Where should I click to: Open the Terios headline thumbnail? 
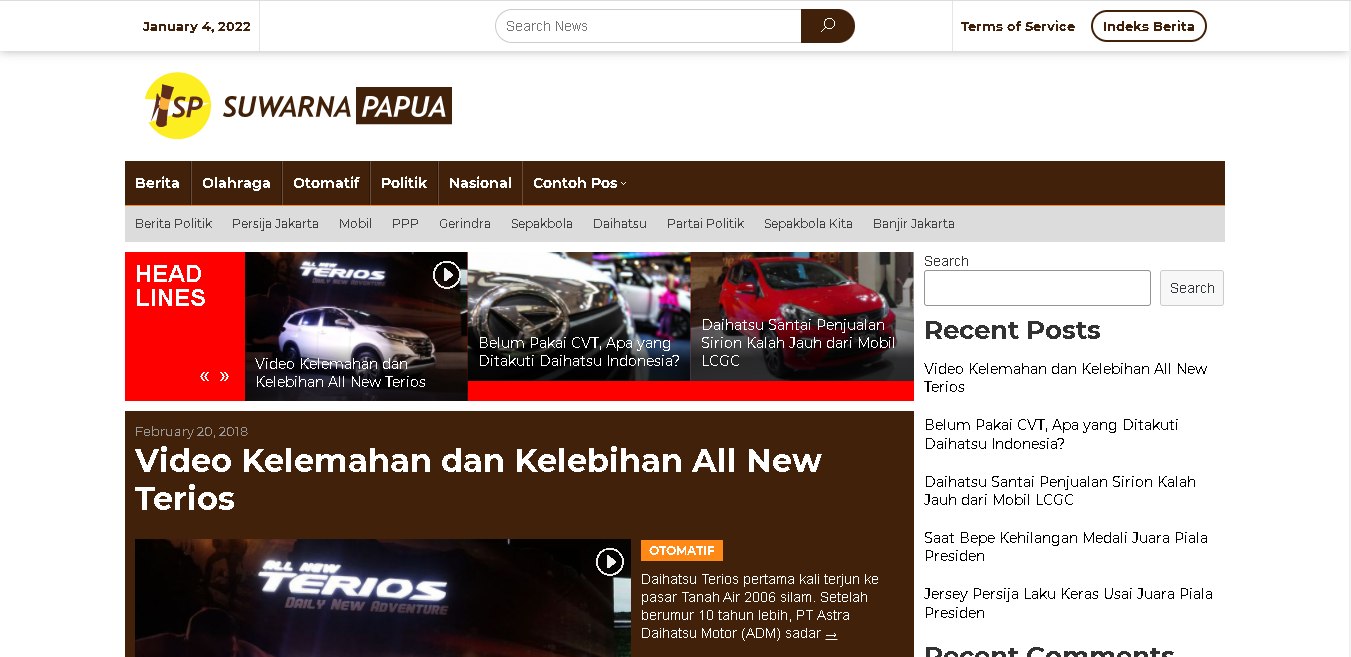(x=356, y=326)
